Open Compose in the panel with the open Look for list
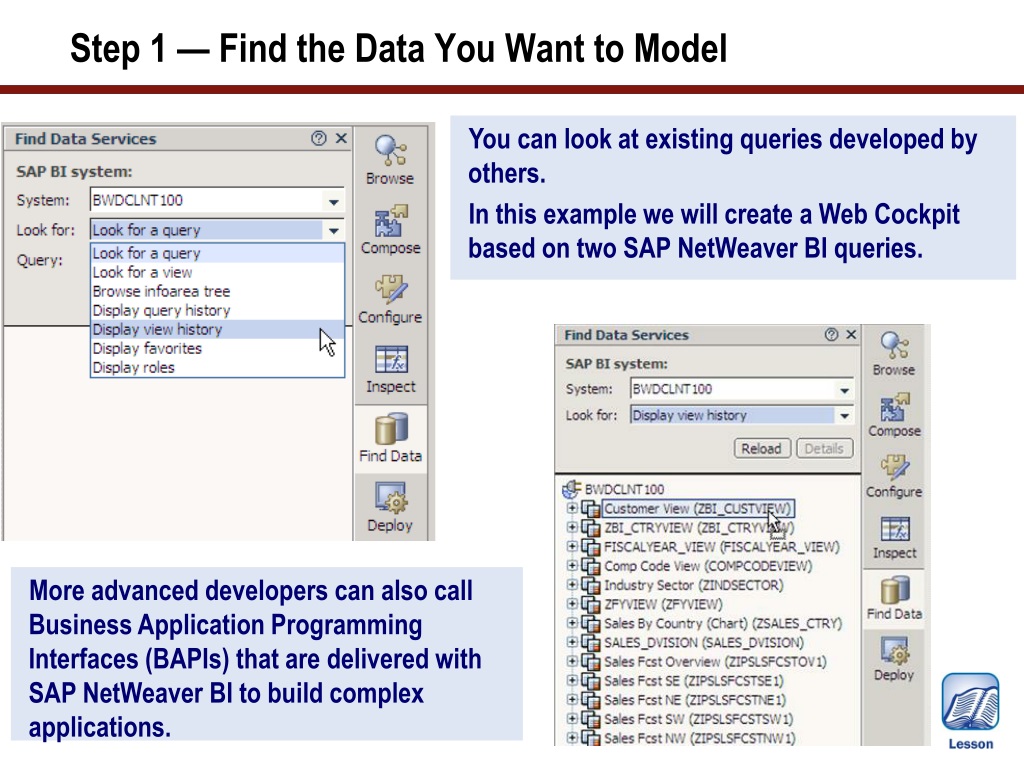This screenshot has width=1024, height=768. (x=391, y=230)
